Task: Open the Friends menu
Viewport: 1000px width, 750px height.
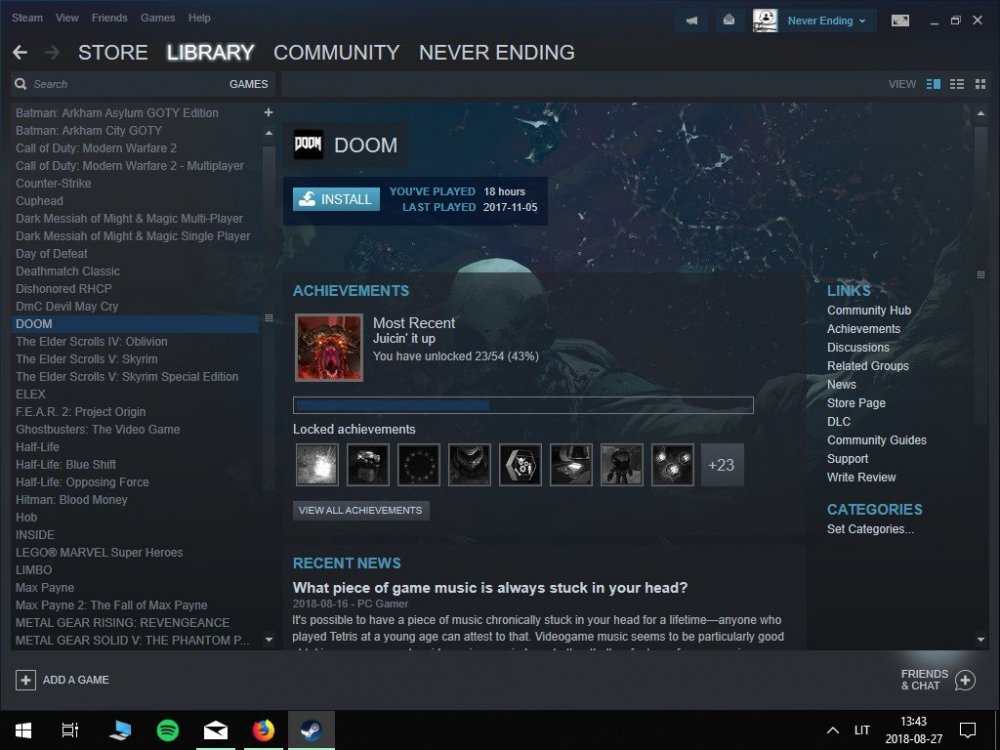Action: pos(110,18)
